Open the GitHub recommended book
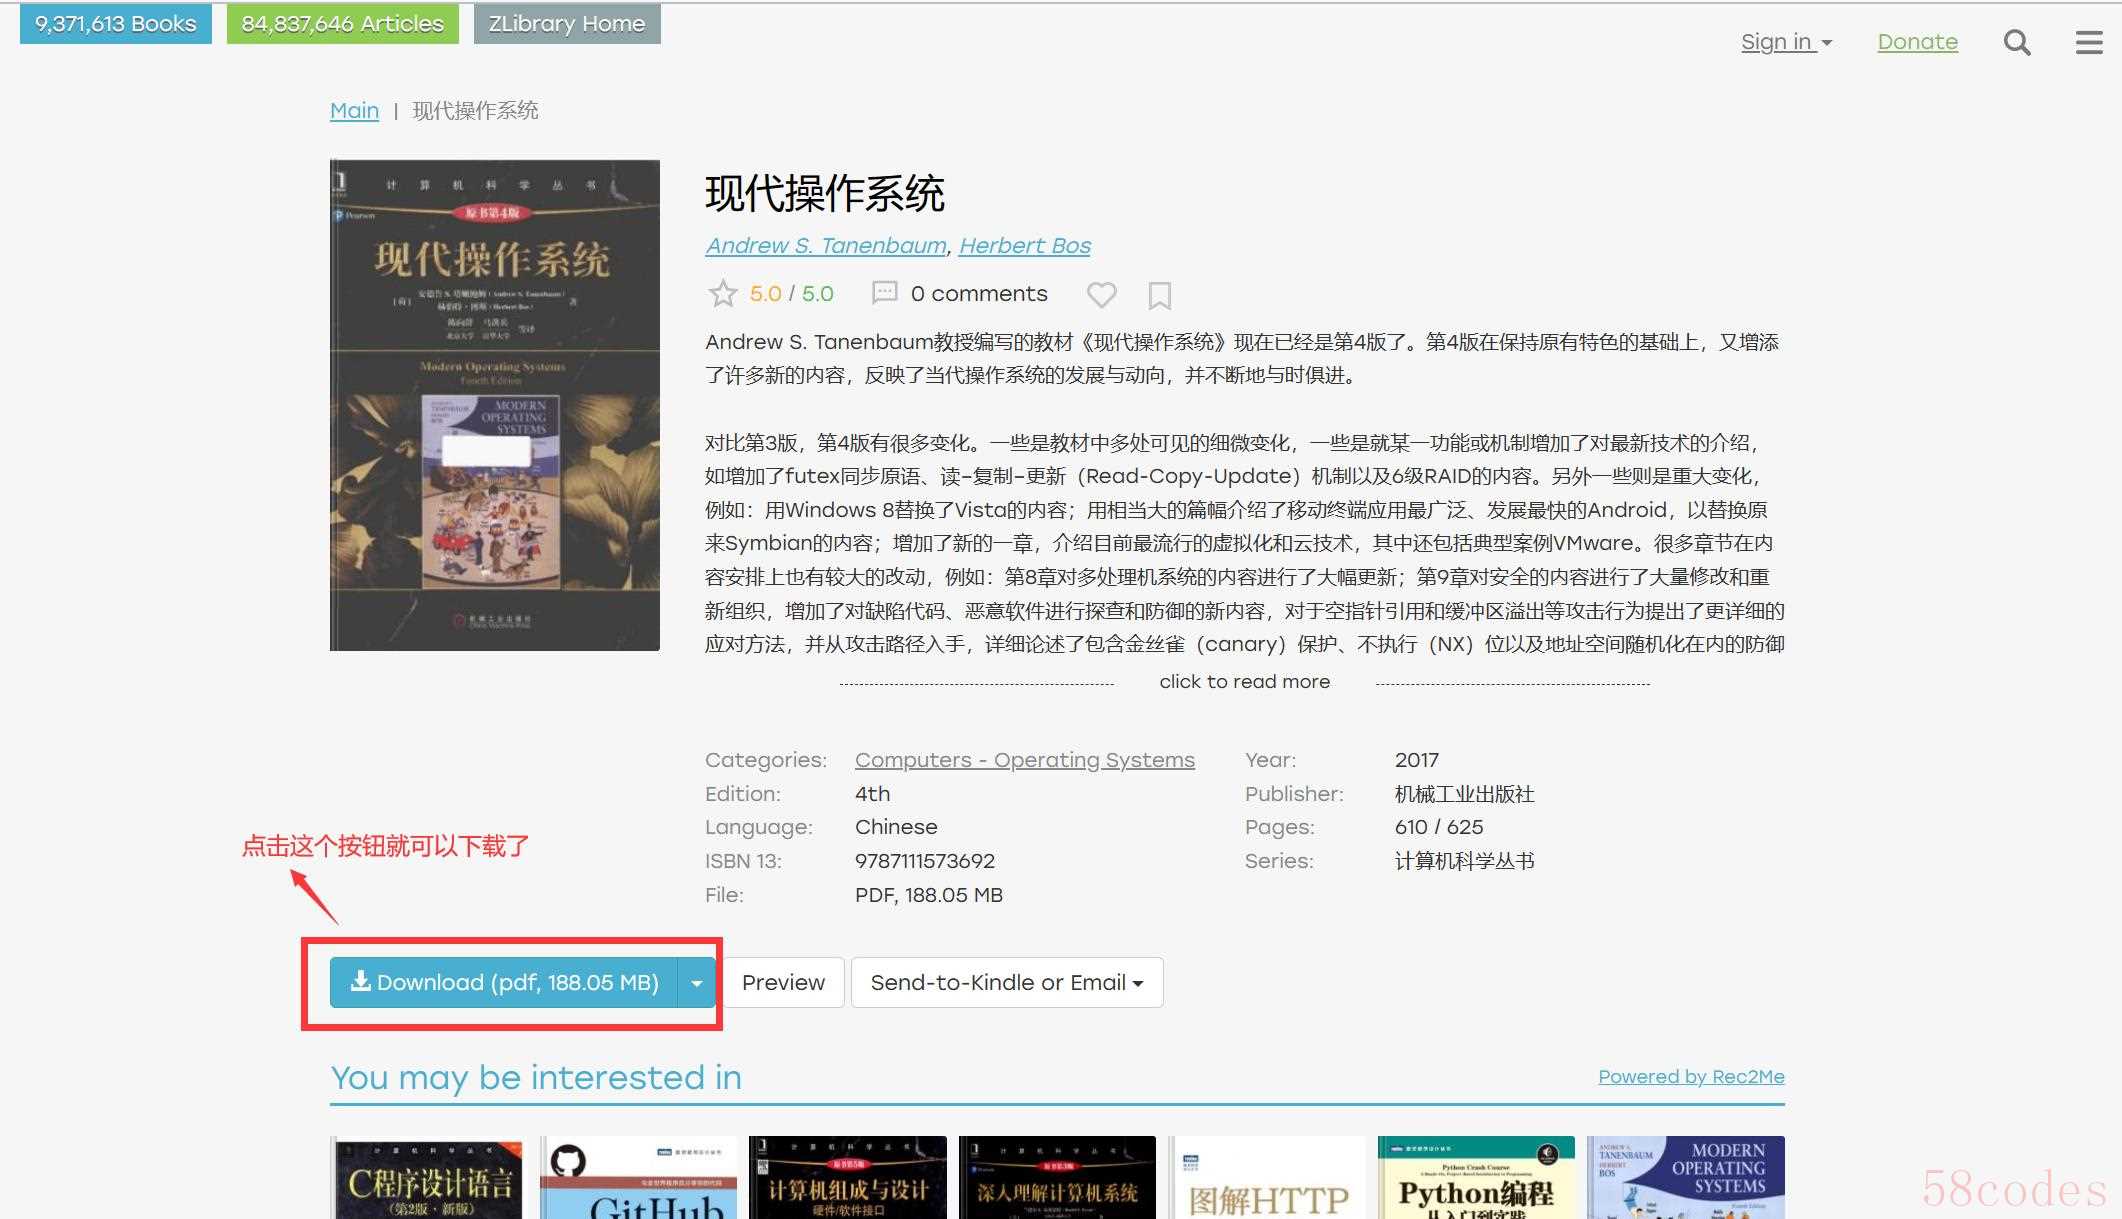This screenshot has height=1219, width=2122. click(x=638, y=1177)
